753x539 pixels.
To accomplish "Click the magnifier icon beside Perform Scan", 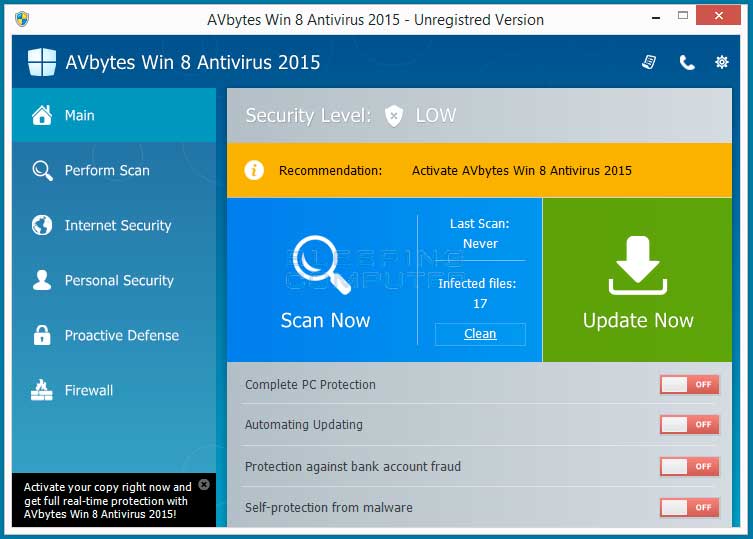I will coord(42,171).
